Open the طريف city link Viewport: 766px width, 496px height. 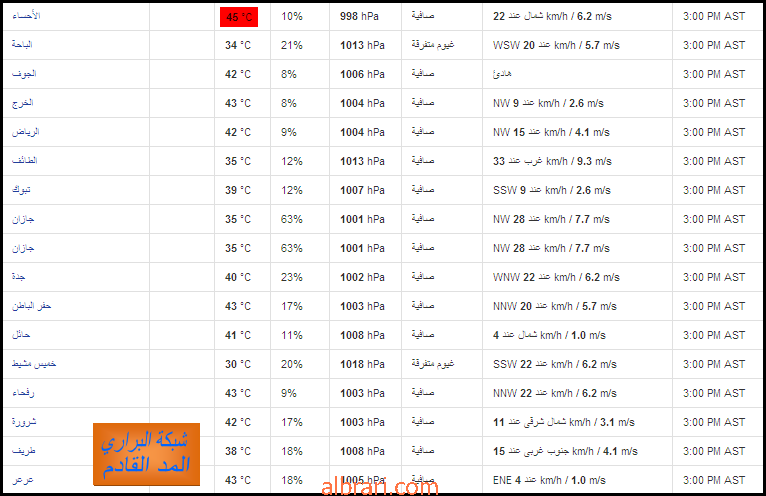tap(23, 451)
